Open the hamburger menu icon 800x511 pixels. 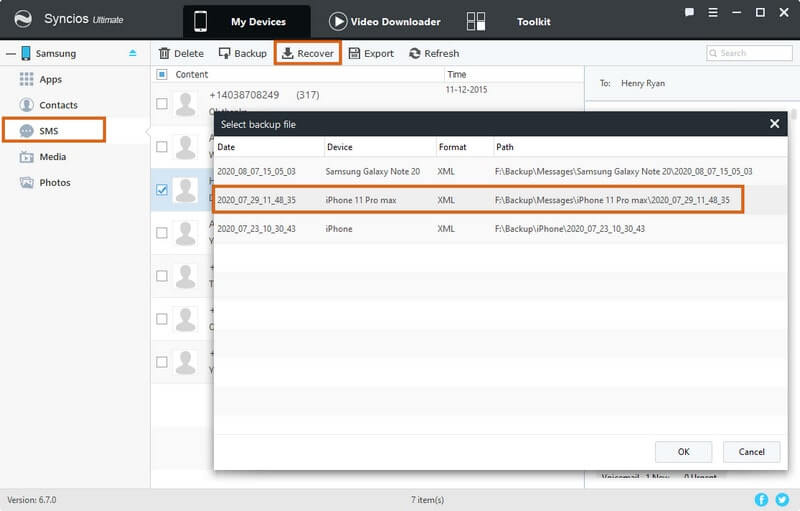coord(713,12)
